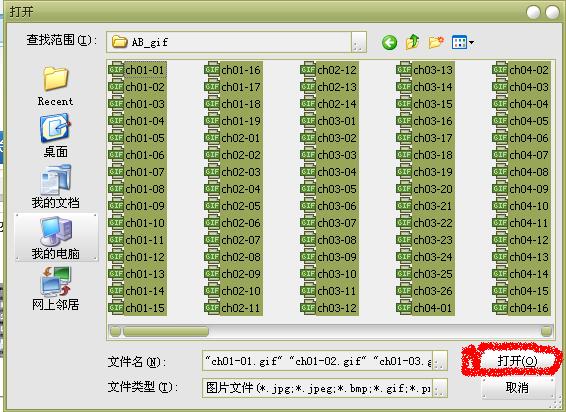Go up one folder level icon

click(x=413, y=42)
